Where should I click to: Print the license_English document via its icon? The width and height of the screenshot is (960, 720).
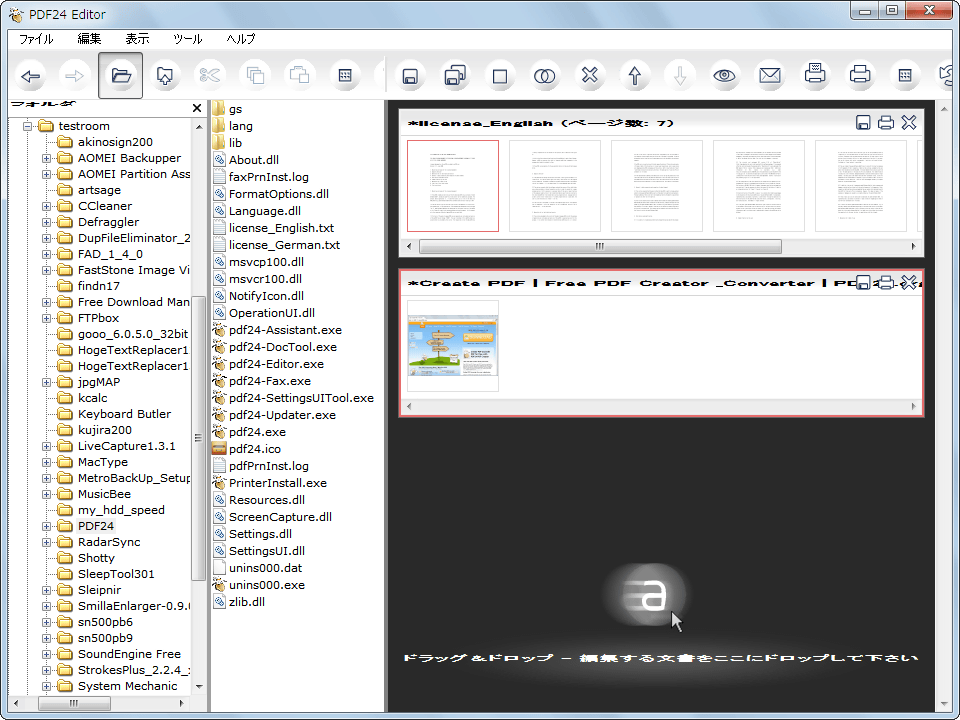click(886, 122)
